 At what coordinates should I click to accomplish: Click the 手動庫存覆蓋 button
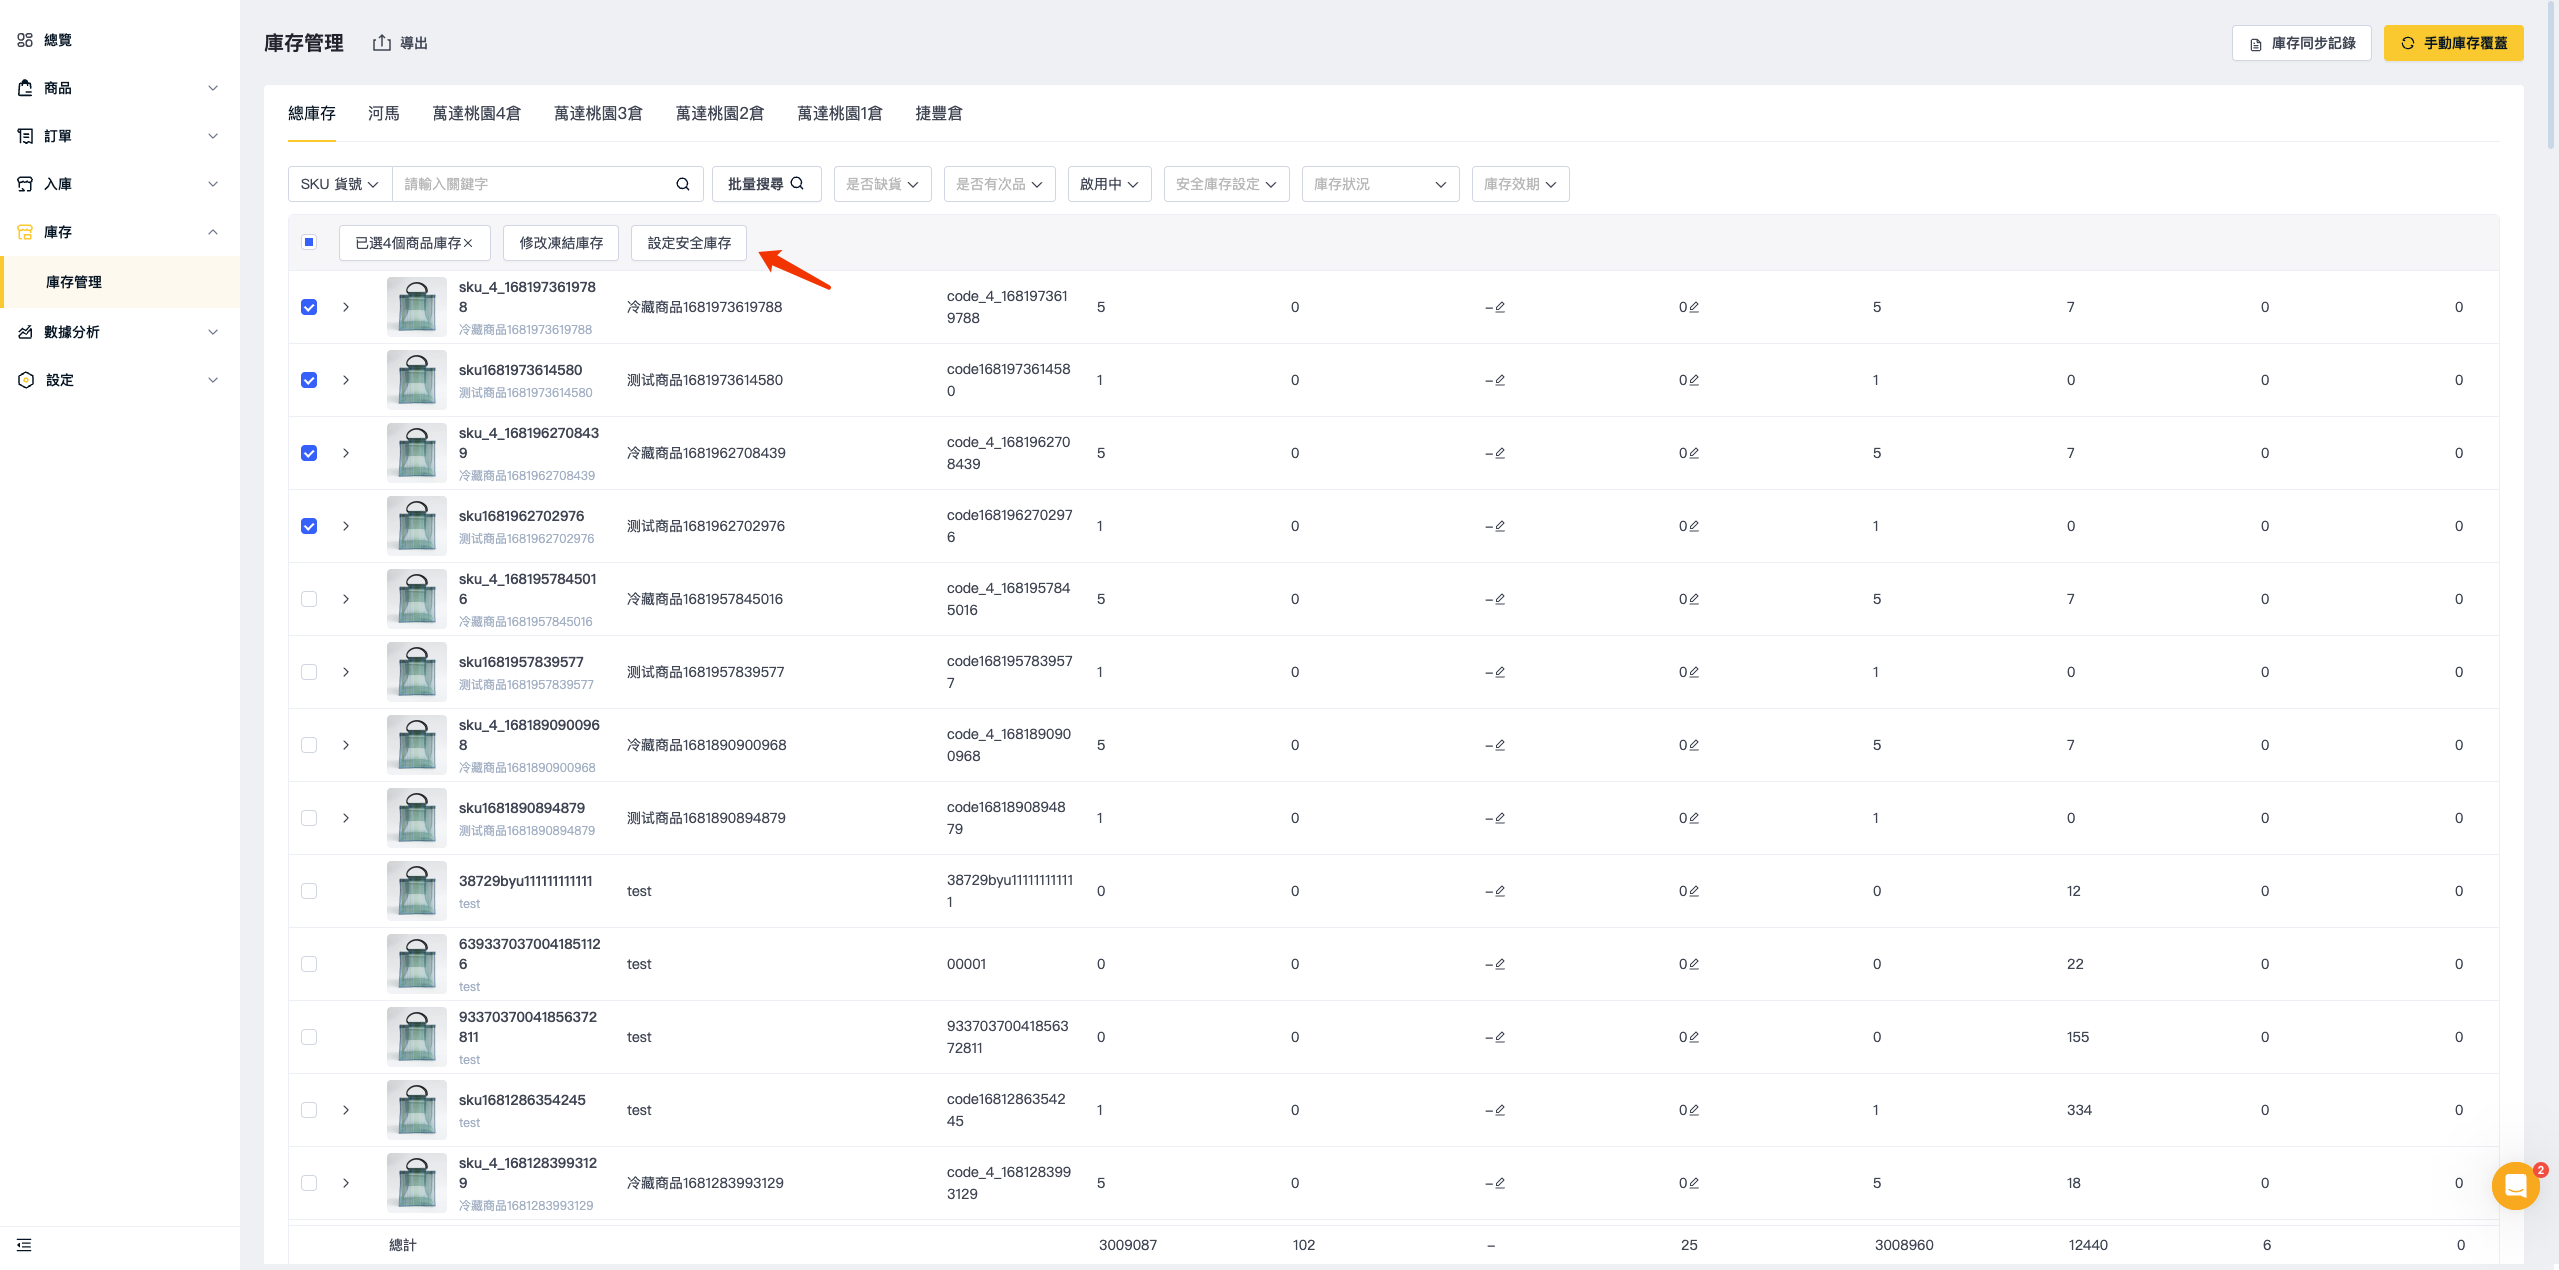(x=2454, y=43)
